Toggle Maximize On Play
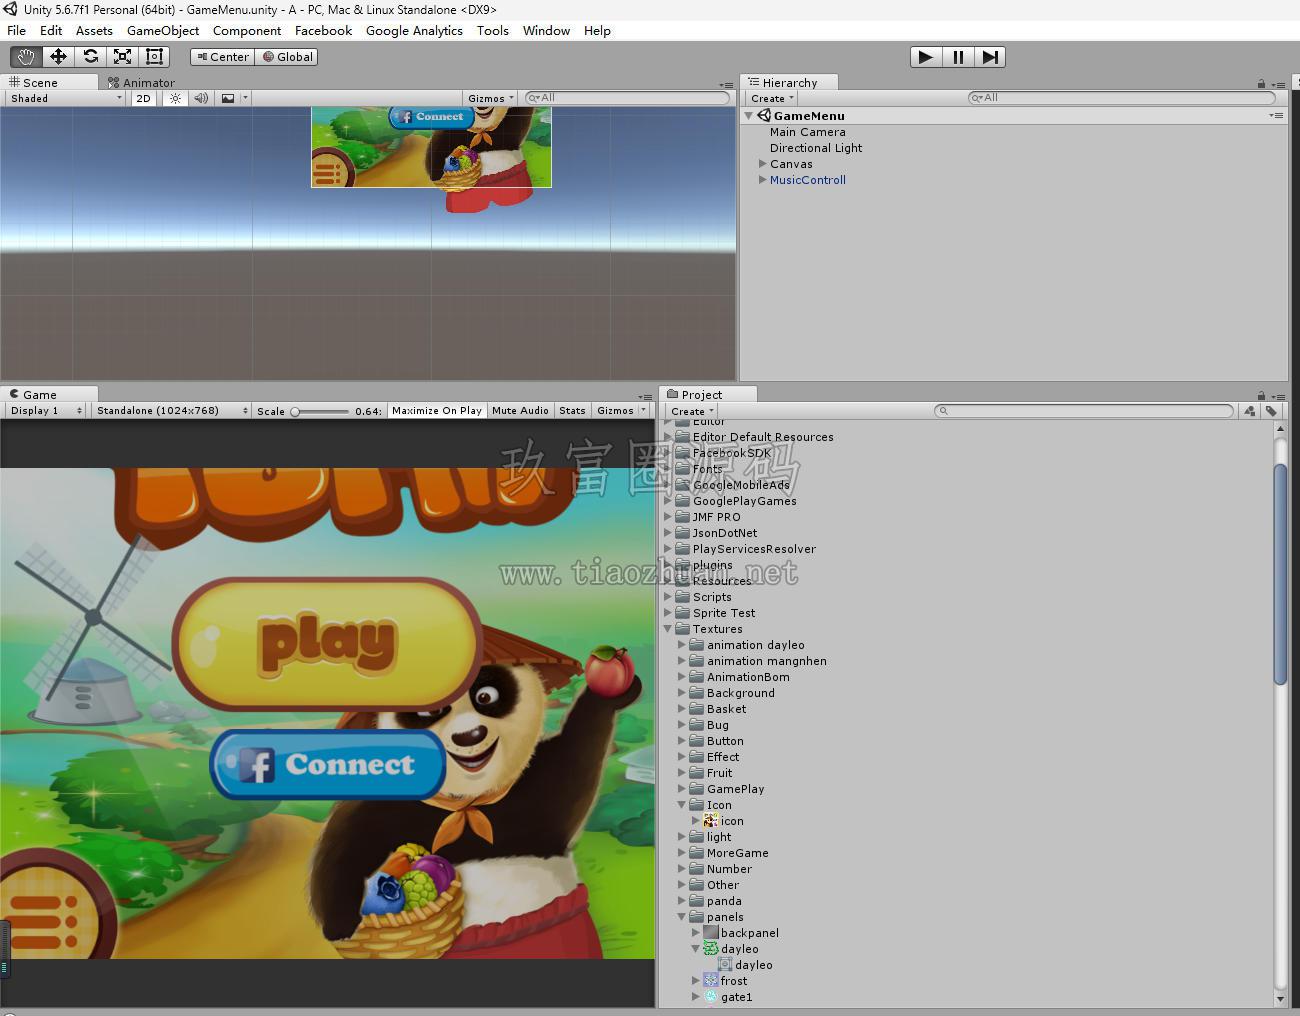 437,410
